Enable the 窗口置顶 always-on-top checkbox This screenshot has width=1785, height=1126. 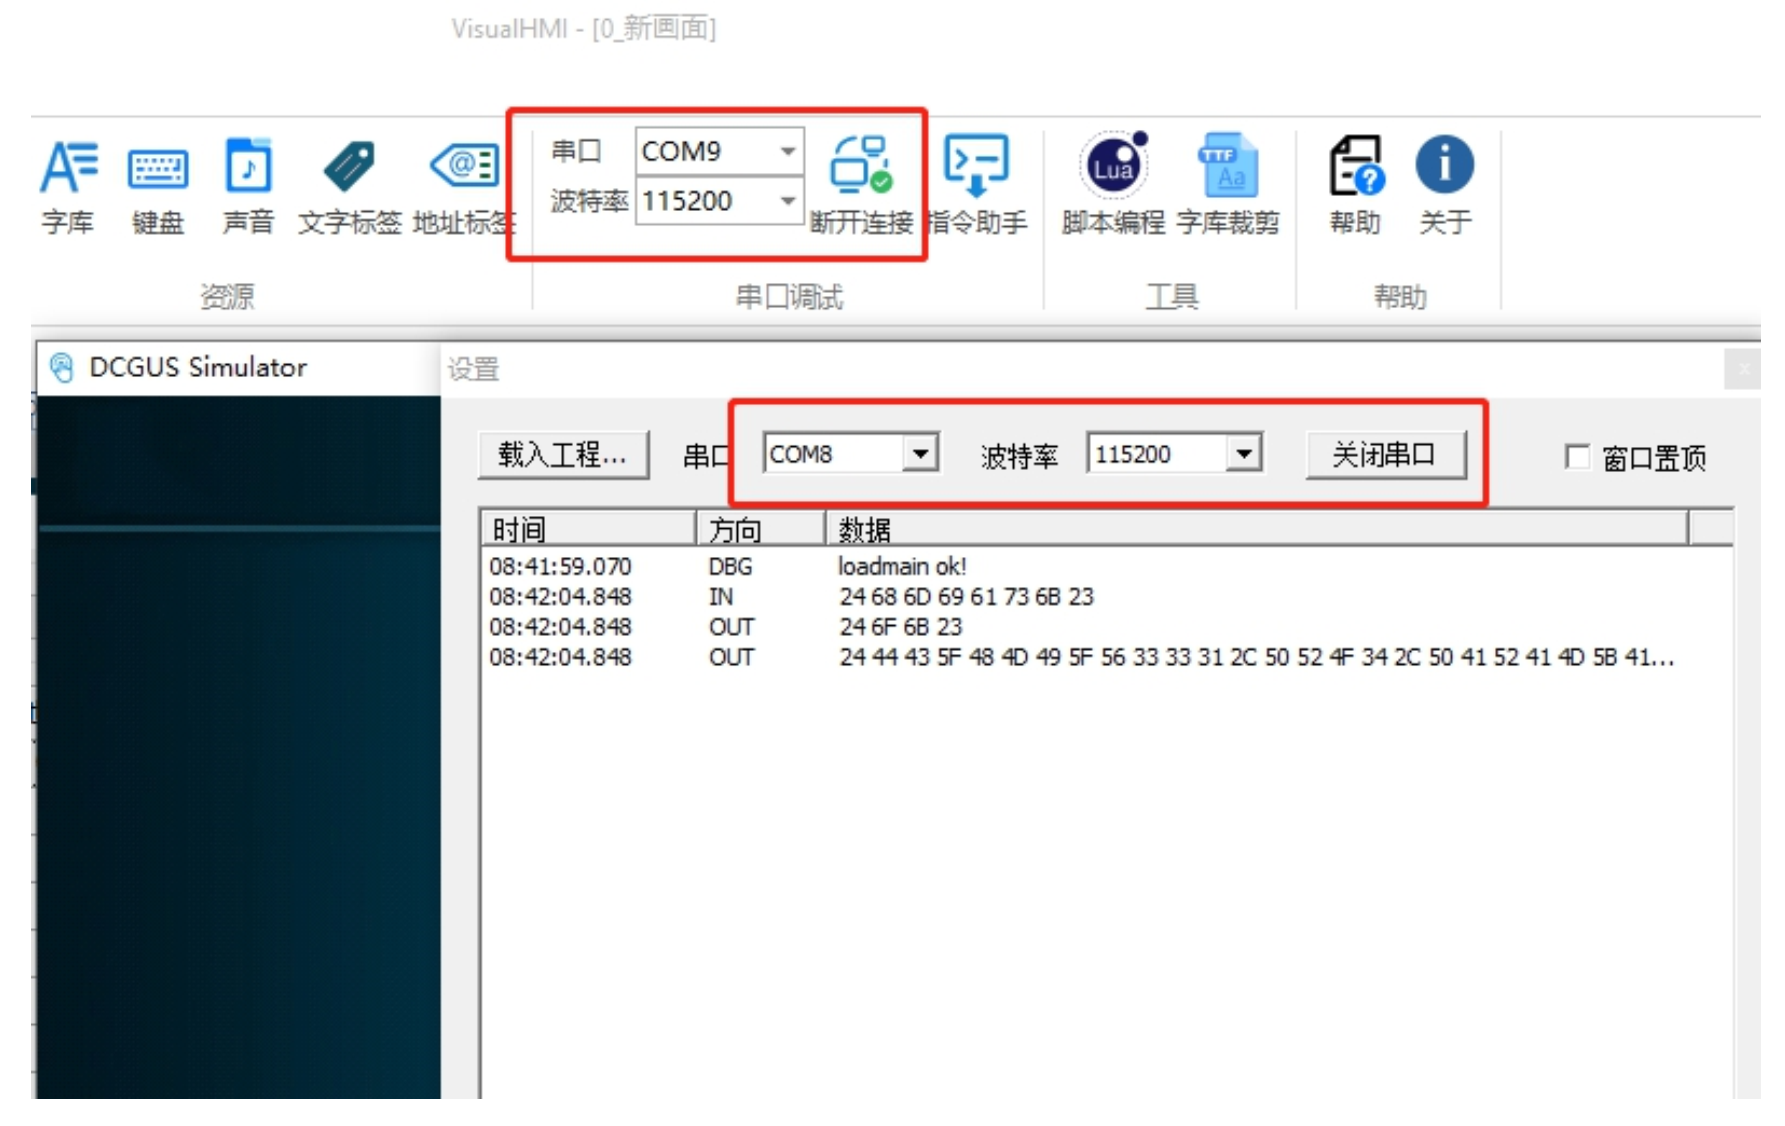coord(1577,457)
